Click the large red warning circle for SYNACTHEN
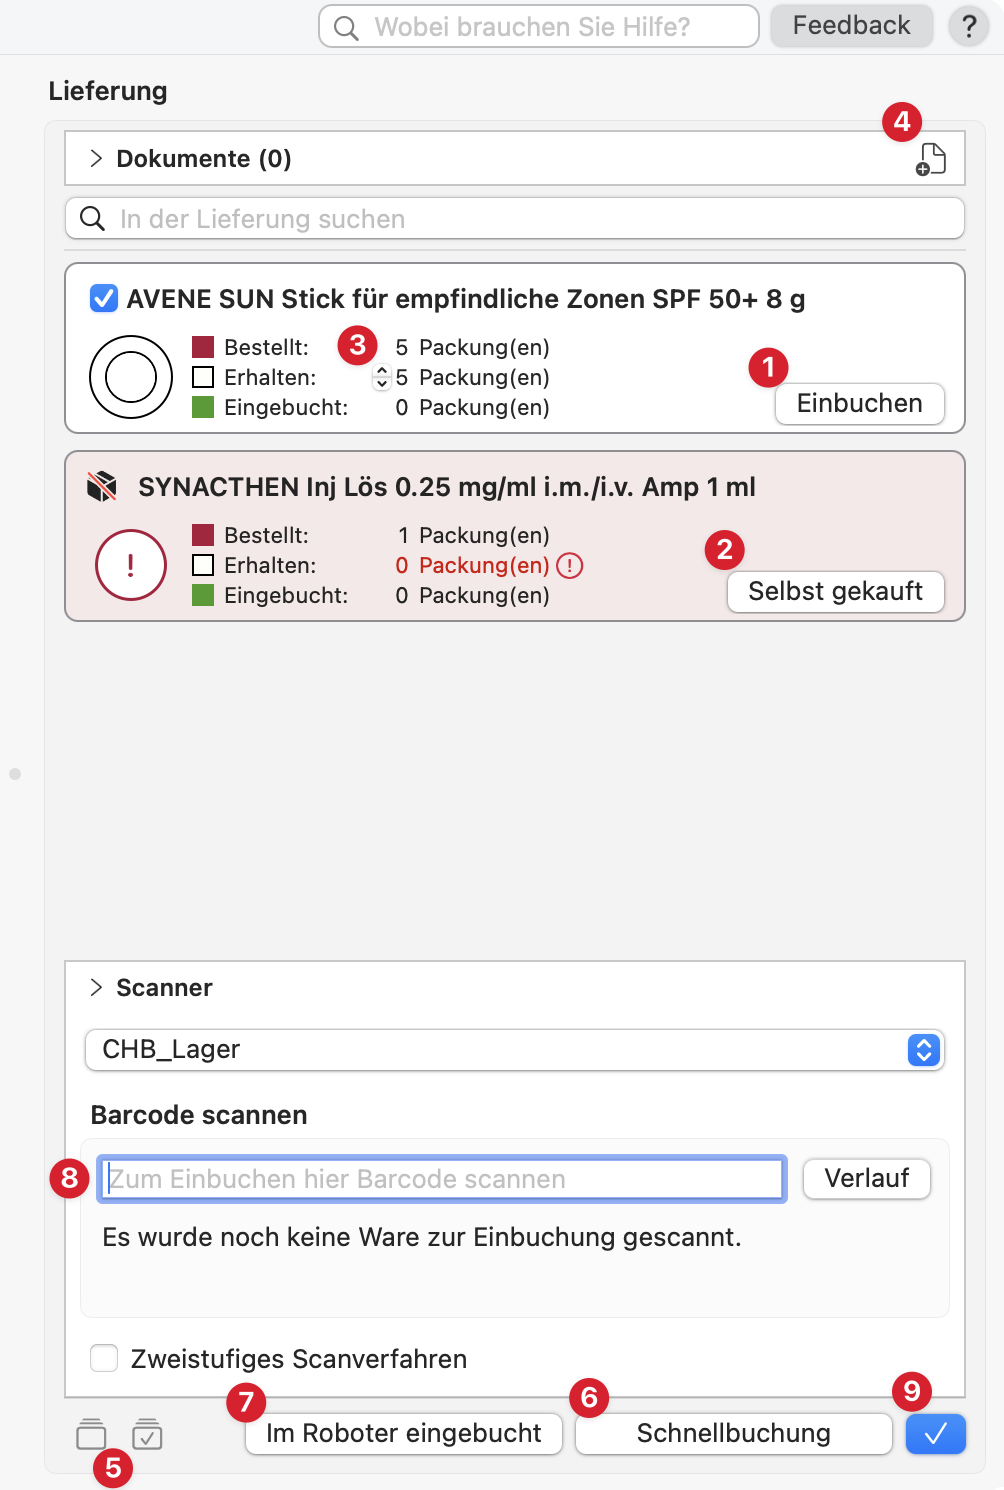 (x=131, y=565)
